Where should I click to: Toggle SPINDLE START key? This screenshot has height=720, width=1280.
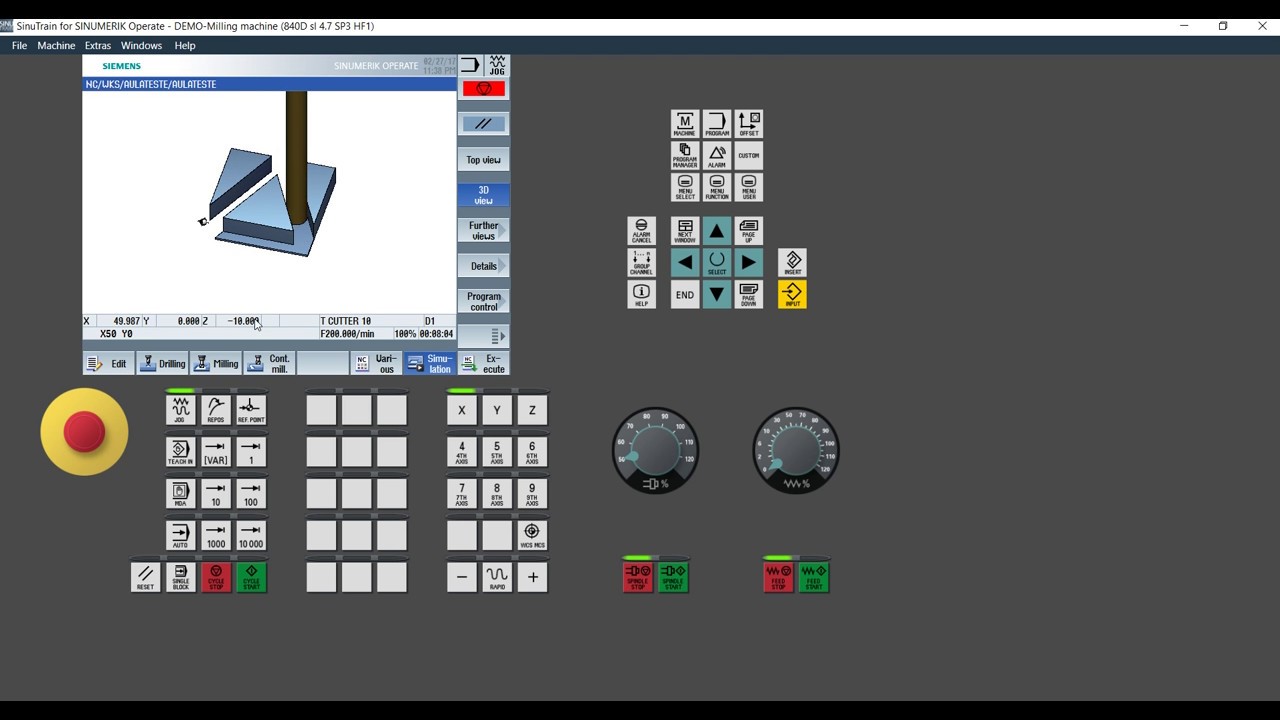[x=673, y=577]
